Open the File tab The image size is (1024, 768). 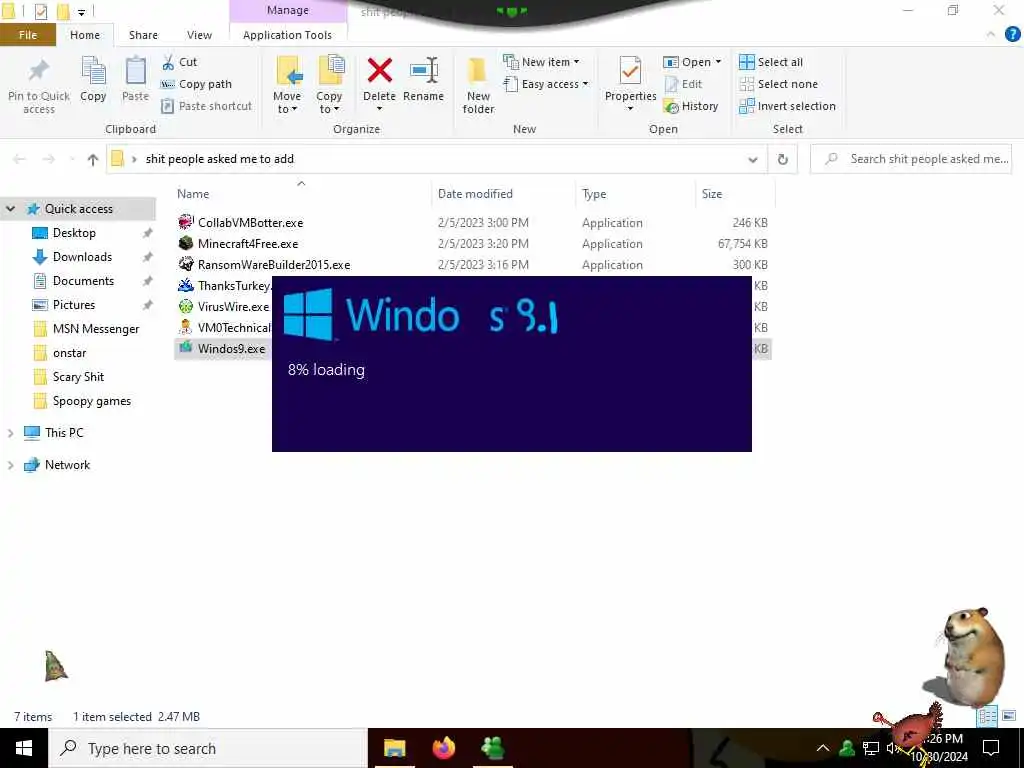(28, 35)
